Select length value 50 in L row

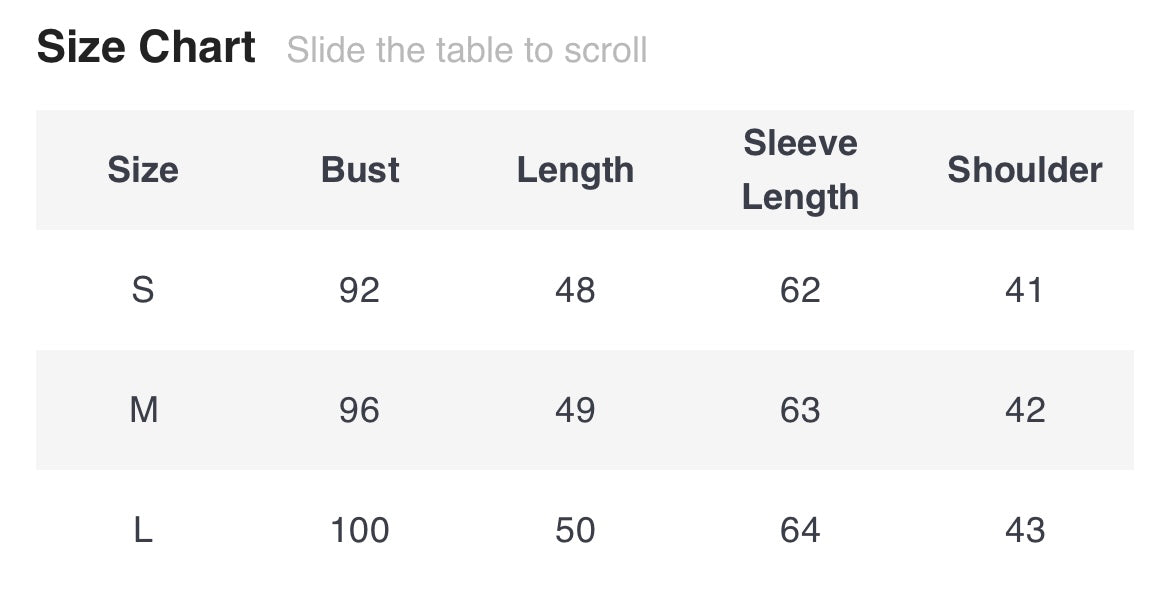point(575,530)
